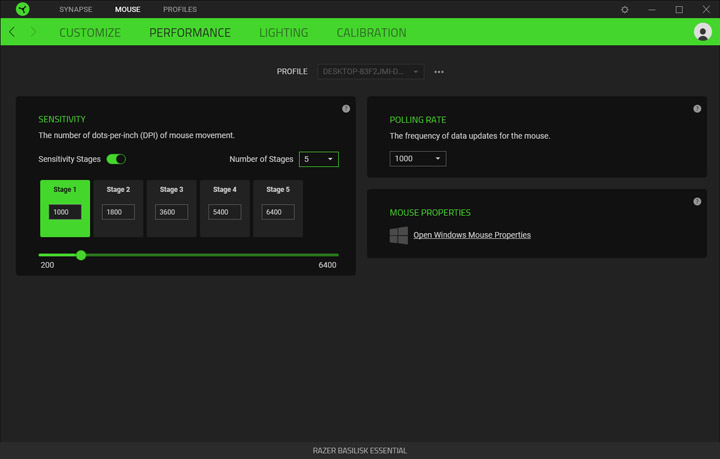Click the Polling Rate heading text
This screenshot has height=459, width=720.
pyautogui.click(x=418, y=120)
